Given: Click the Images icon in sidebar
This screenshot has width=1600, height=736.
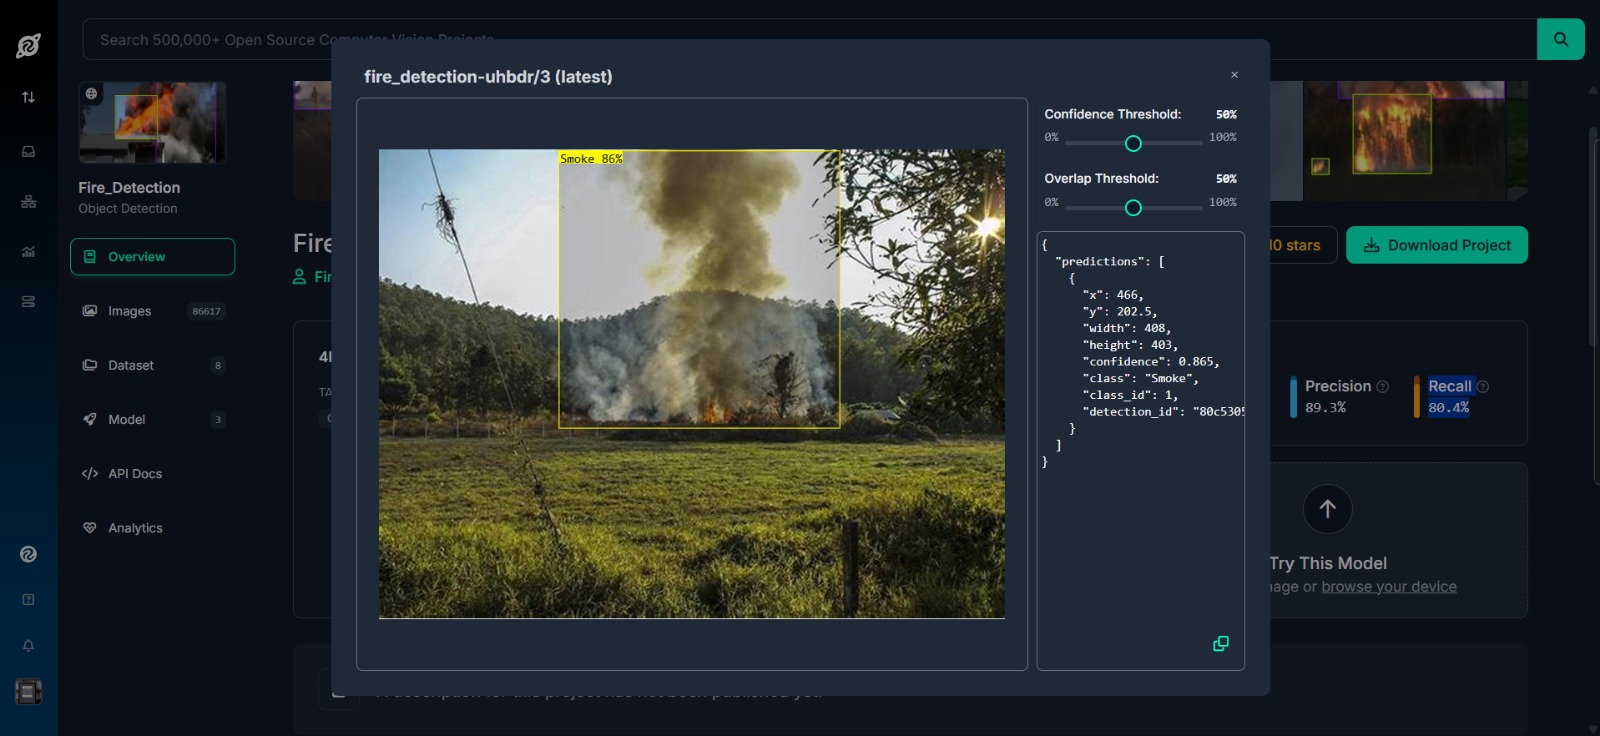Looking at the screenshot, I should pyautogui.click(x=90, y=311).
